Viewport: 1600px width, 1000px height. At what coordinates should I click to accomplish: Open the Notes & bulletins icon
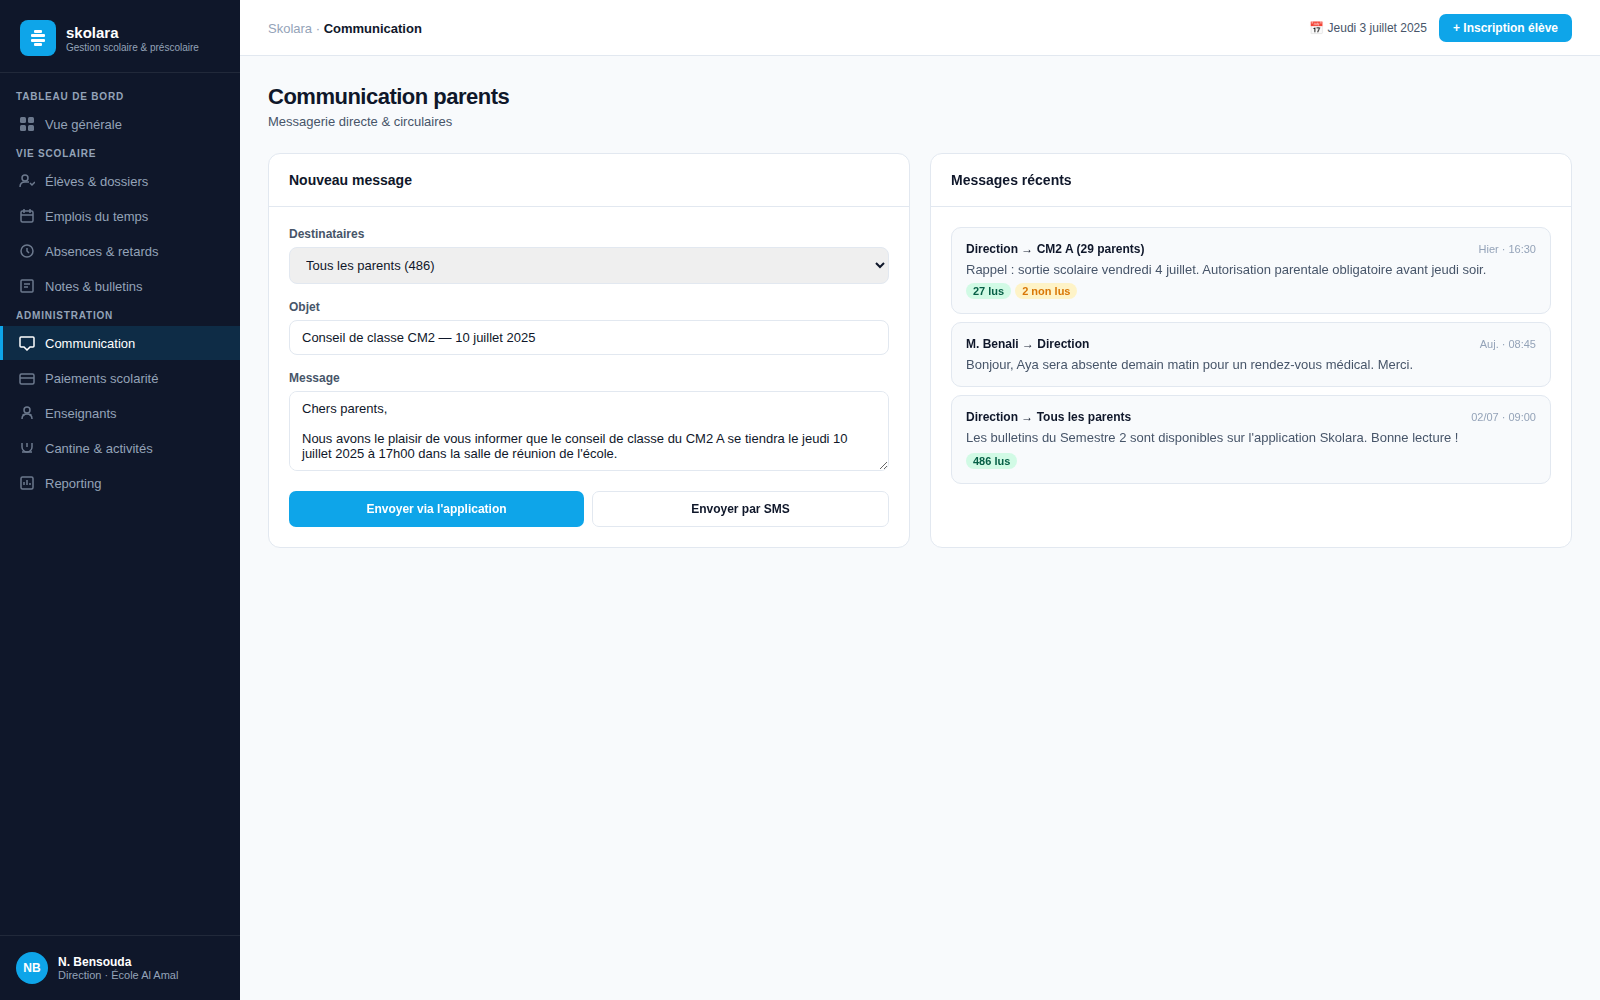[27, 286]
